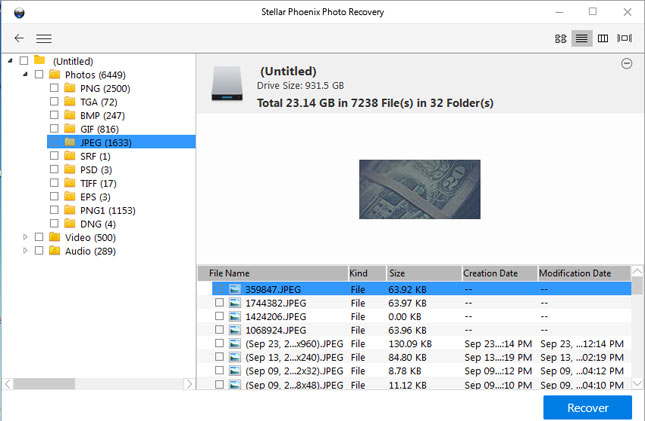The width and height of the screenshot is (645, 421).
Task: Switch to cover flow view icon
Action: tap(624, 38)
